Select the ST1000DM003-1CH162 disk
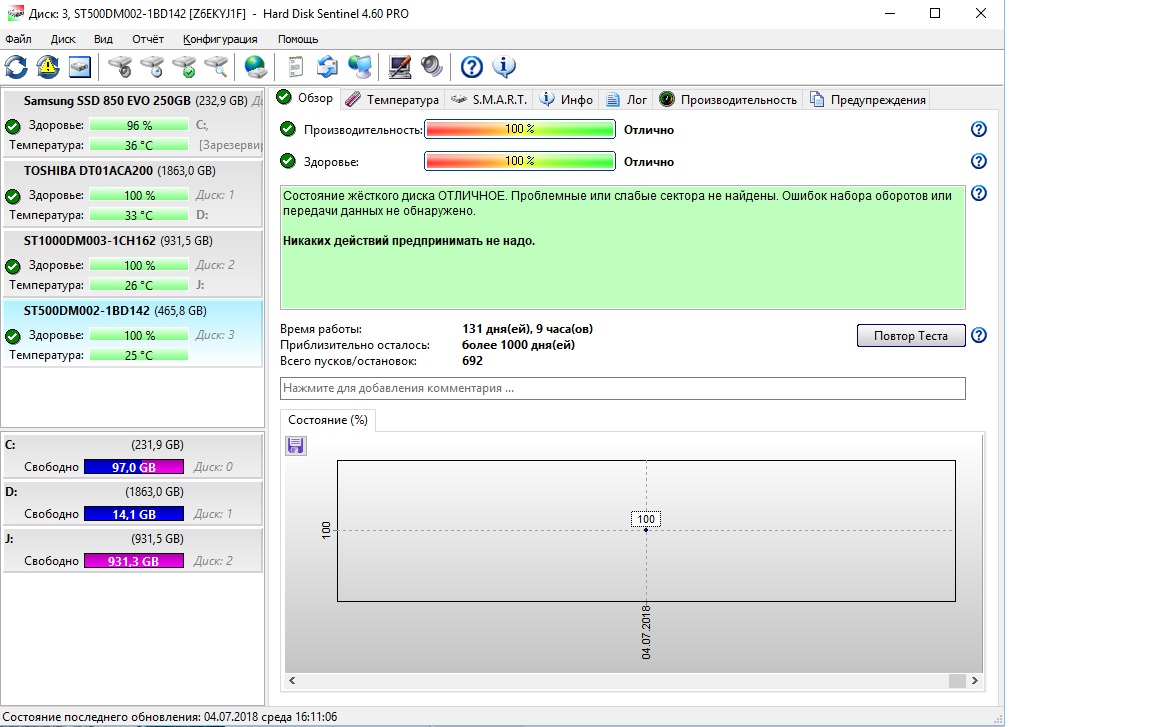This screenshot has height=727, width=1152. point(132,262)
